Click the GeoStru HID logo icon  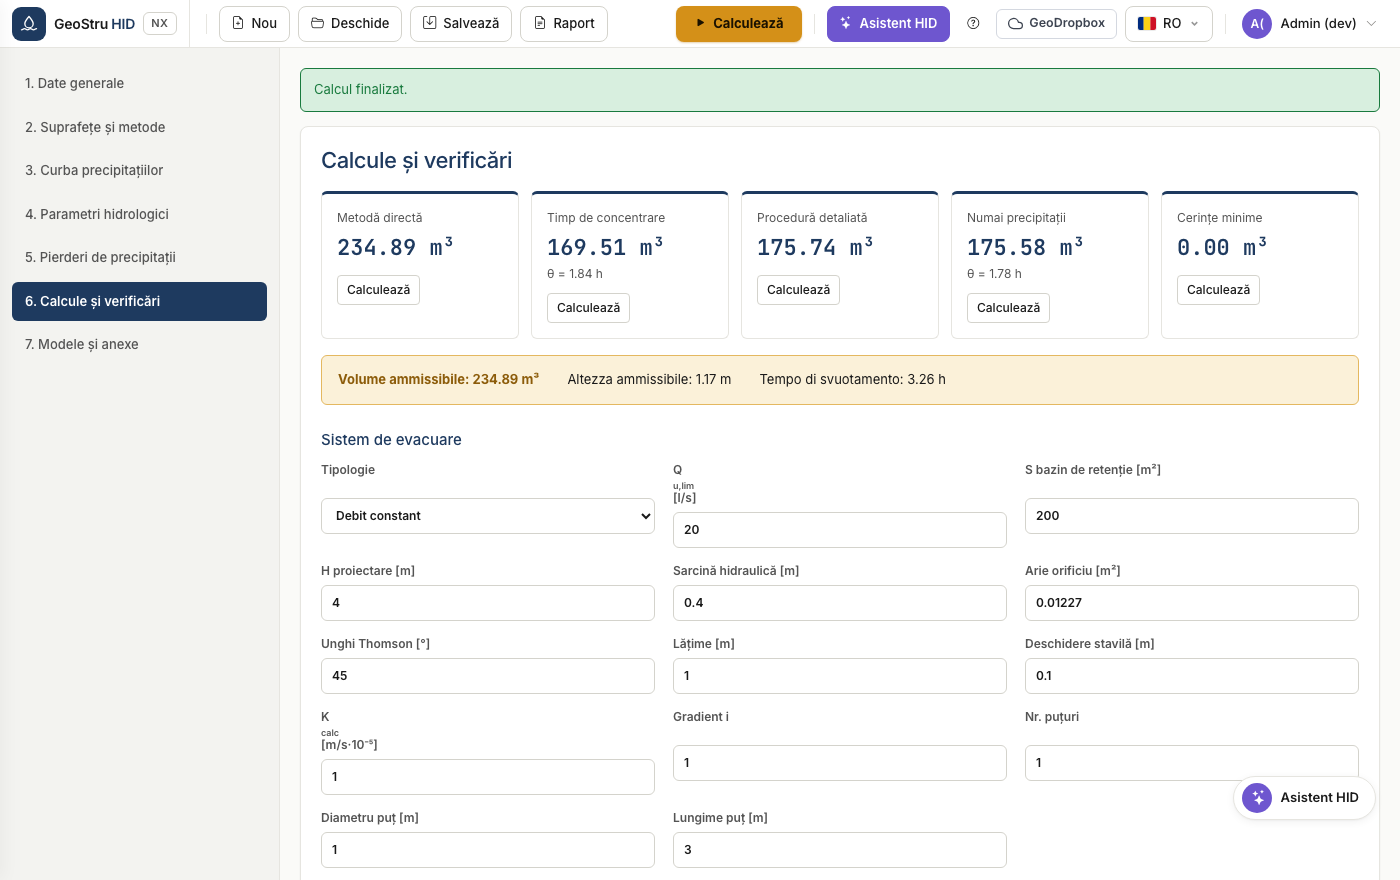tap(29, 23)
